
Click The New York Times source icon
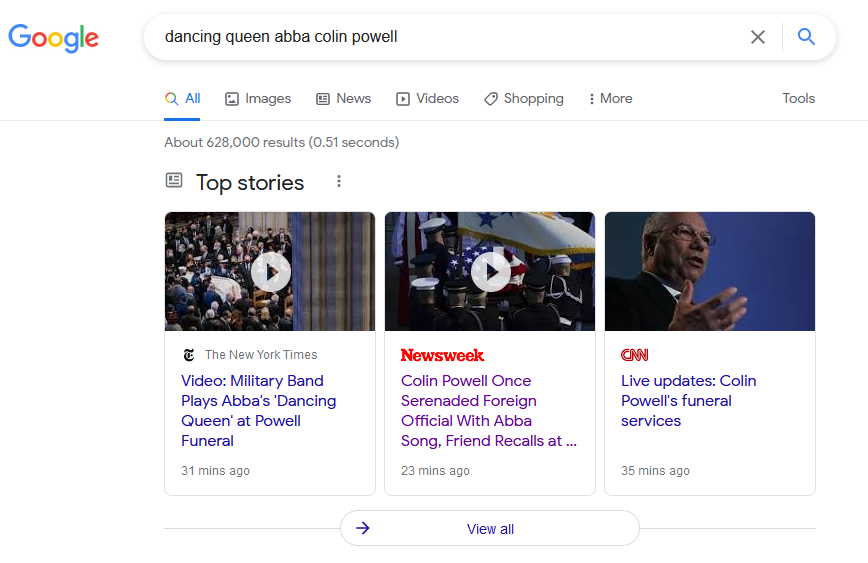(x=189, y=355)
